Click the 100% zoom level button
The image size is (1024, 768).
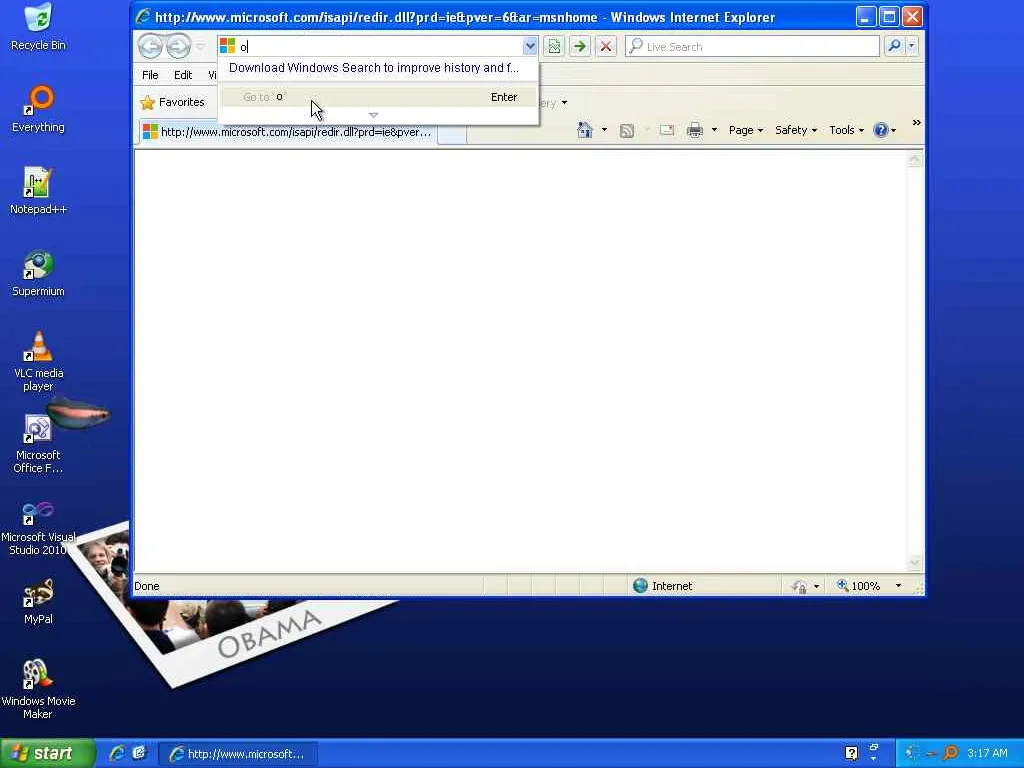coord(859,586)
